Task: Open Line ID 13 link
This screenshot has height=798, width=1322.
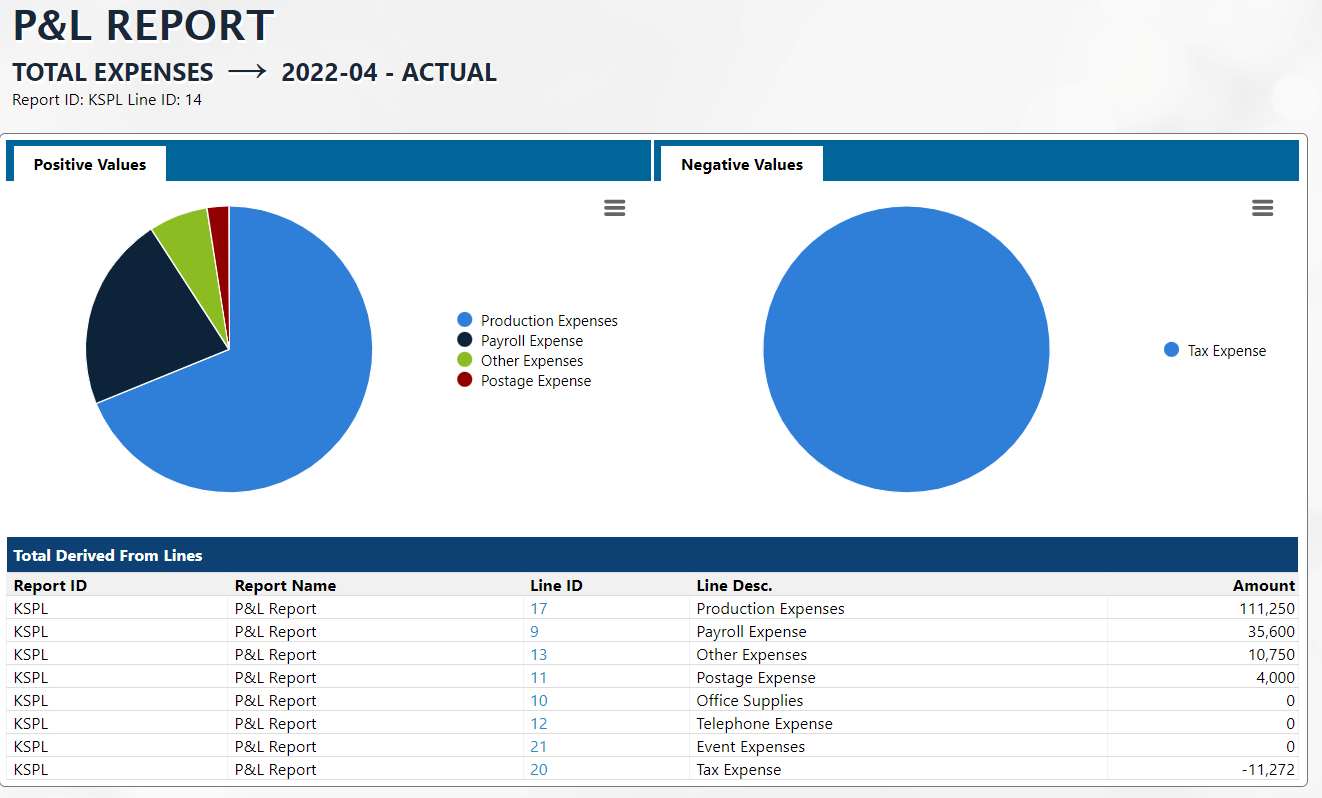Action: [539, 655]
